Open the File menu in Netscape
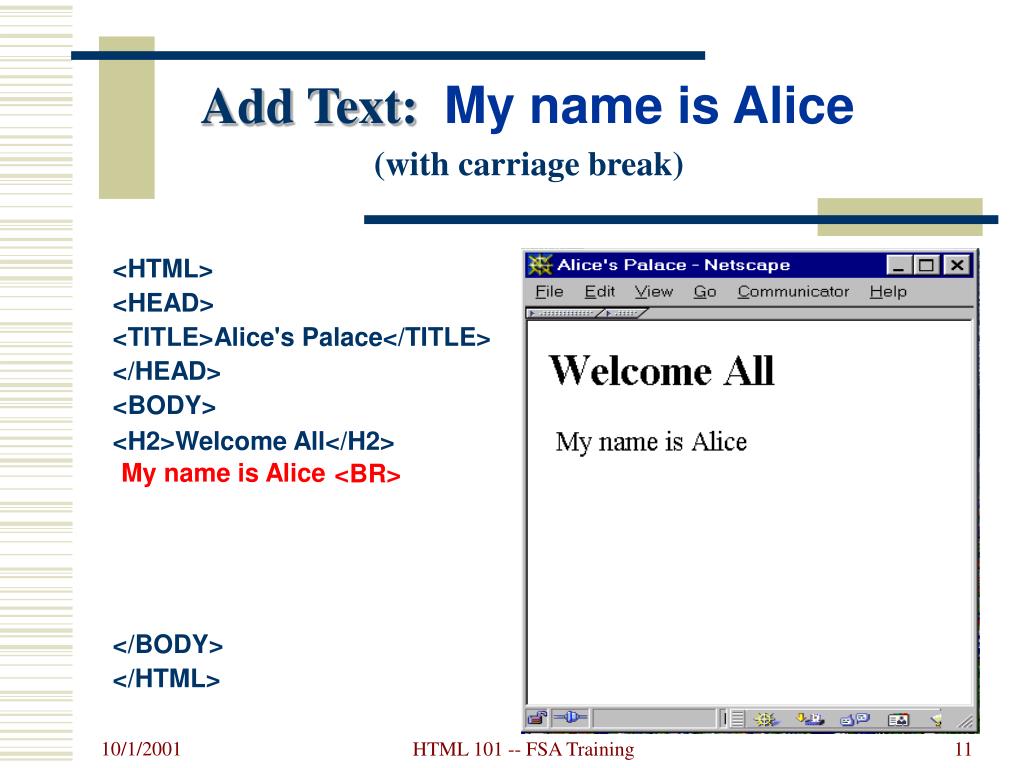The width and height of the screenshot is (1024, 768). click(x=549, y=291)
